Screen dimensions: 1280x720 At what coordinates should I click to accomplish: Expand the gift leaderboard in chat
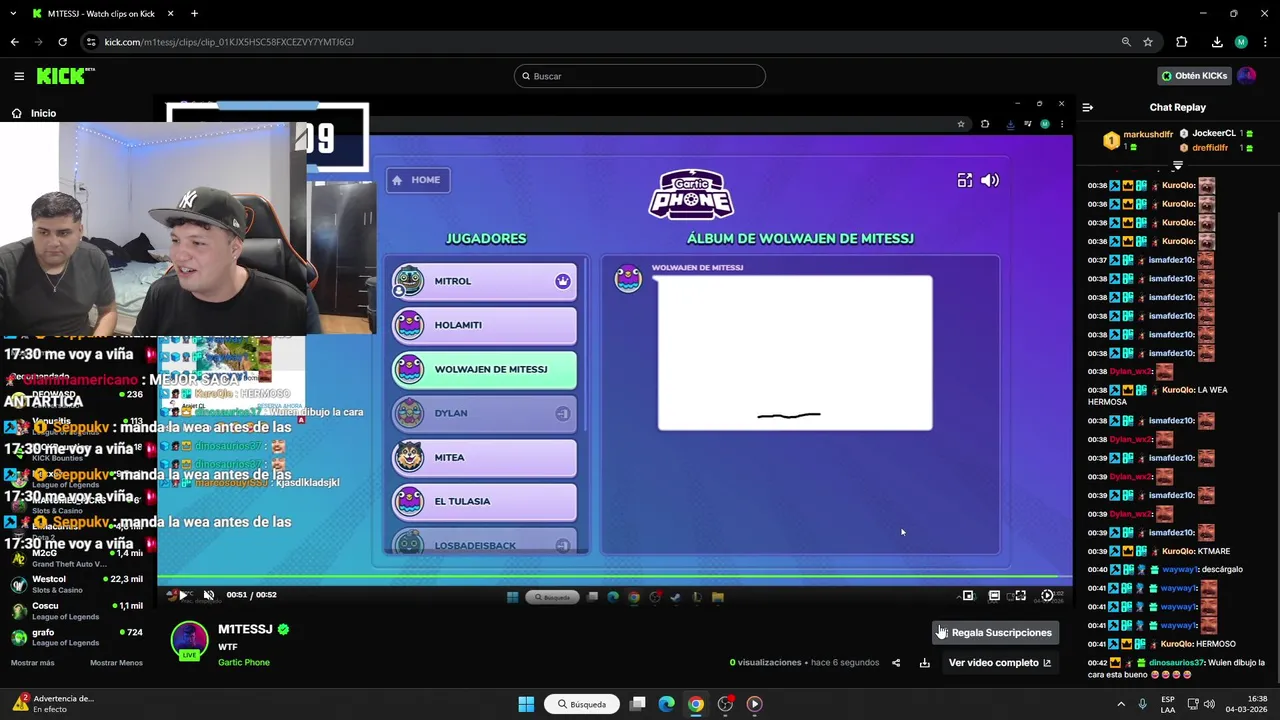pos(1177,165)
